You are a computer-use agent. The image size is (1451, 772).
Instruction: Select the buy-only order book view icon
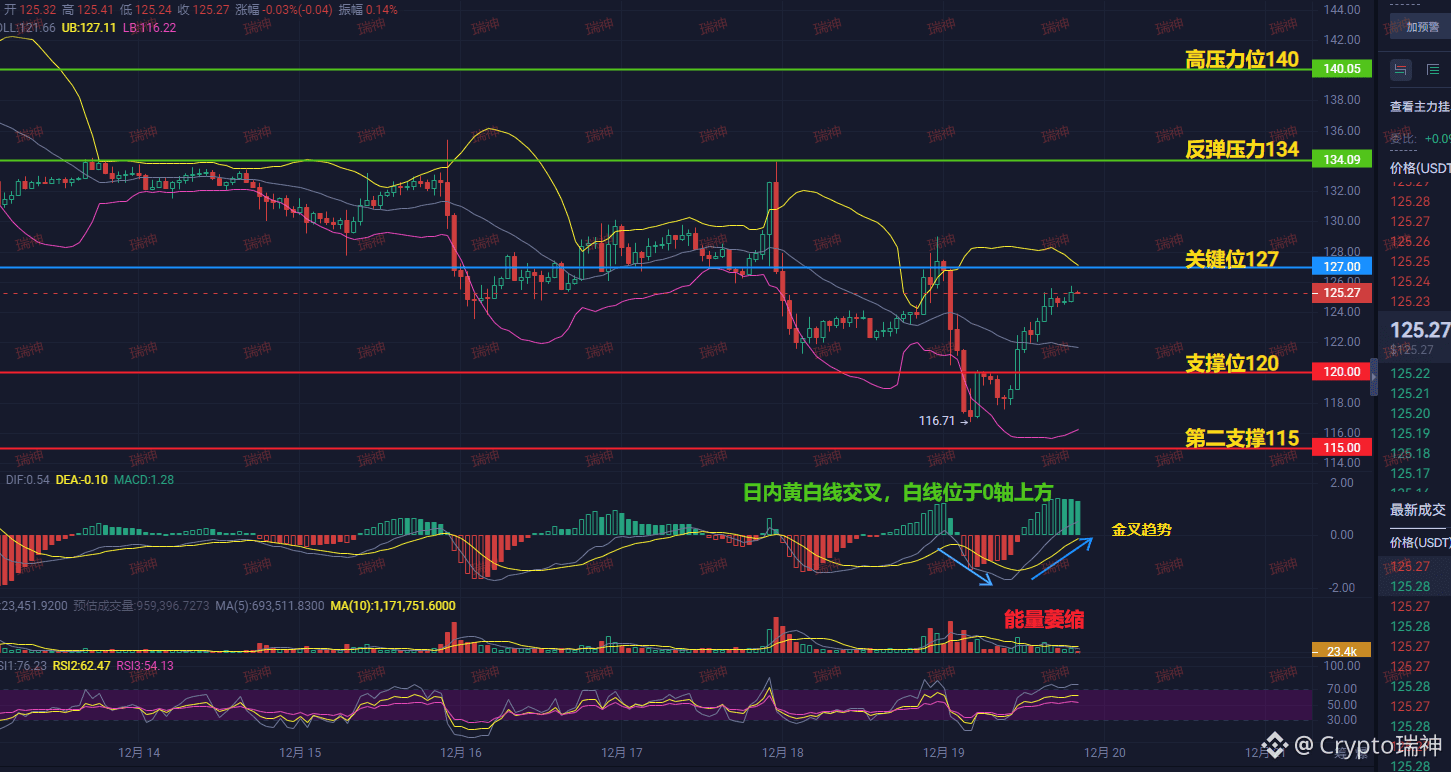[x=1433, y=70]
